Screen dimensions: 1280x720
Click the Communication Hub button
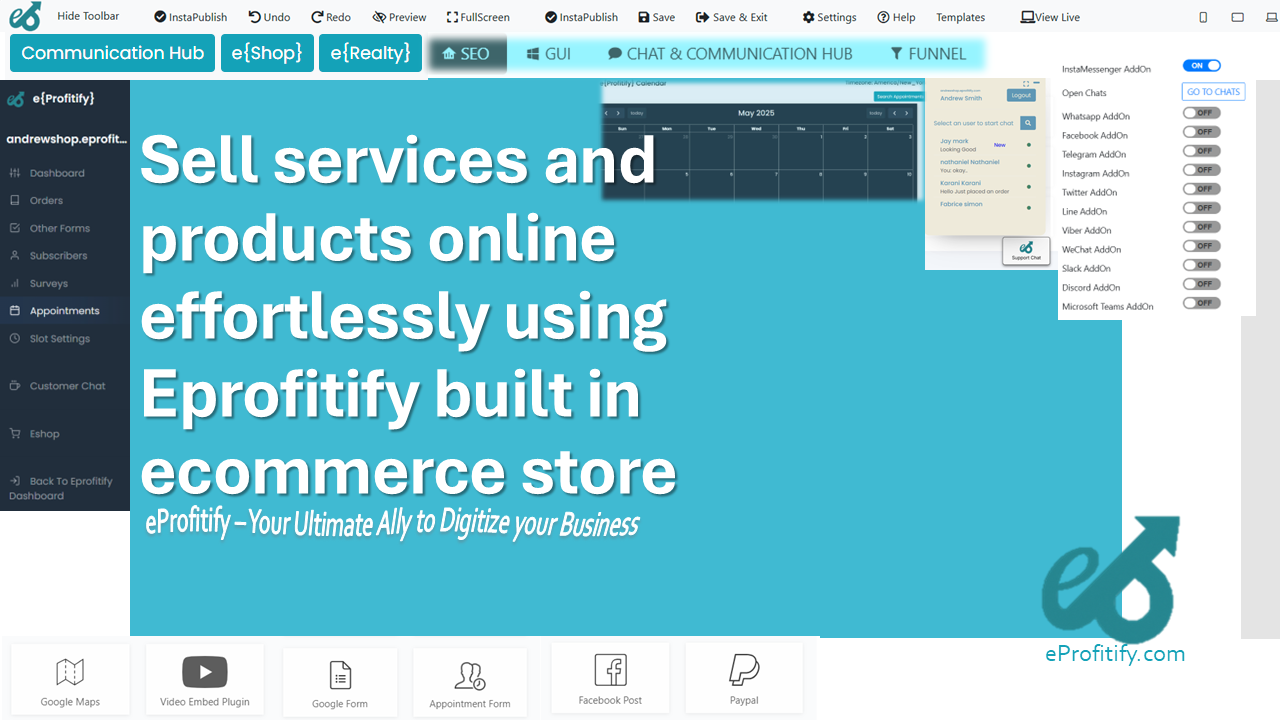coord(113,53)
